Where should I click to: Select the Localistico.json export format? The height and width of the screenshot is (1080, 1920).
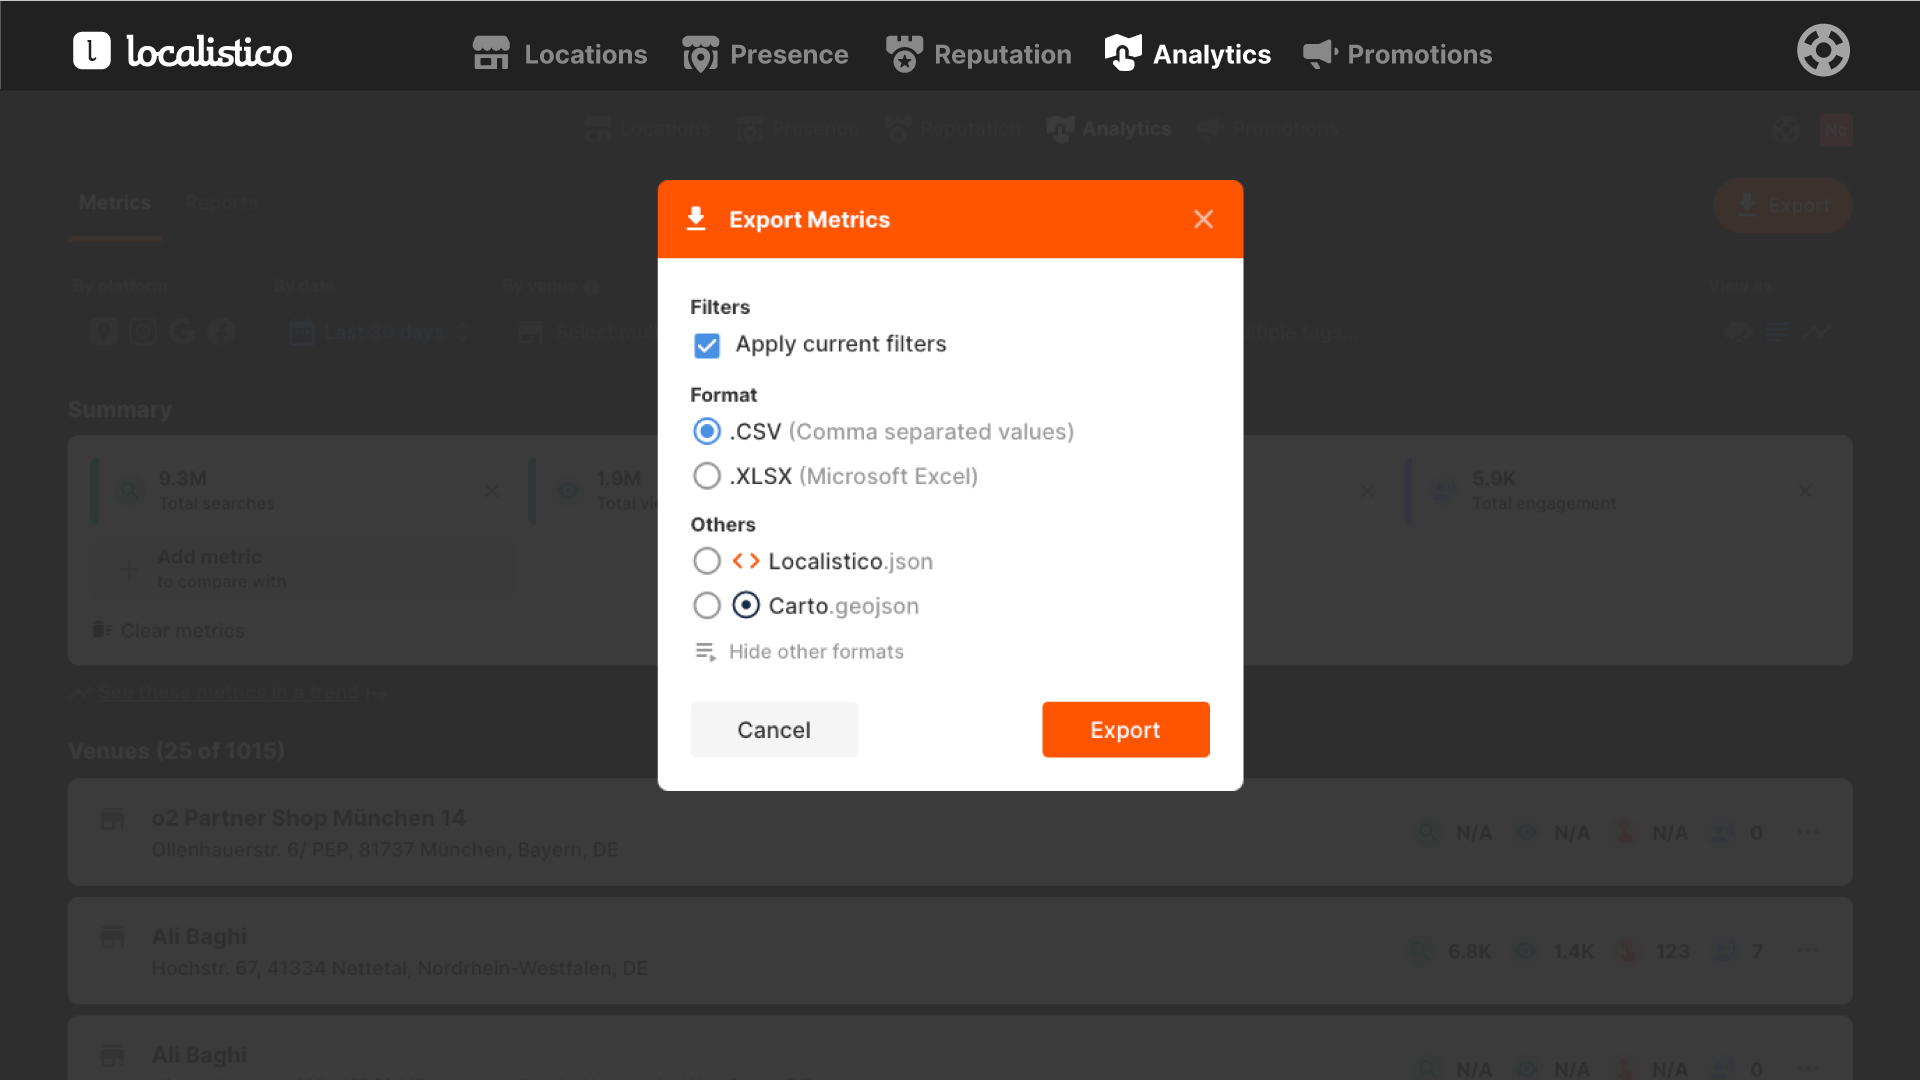click(707, 561)
